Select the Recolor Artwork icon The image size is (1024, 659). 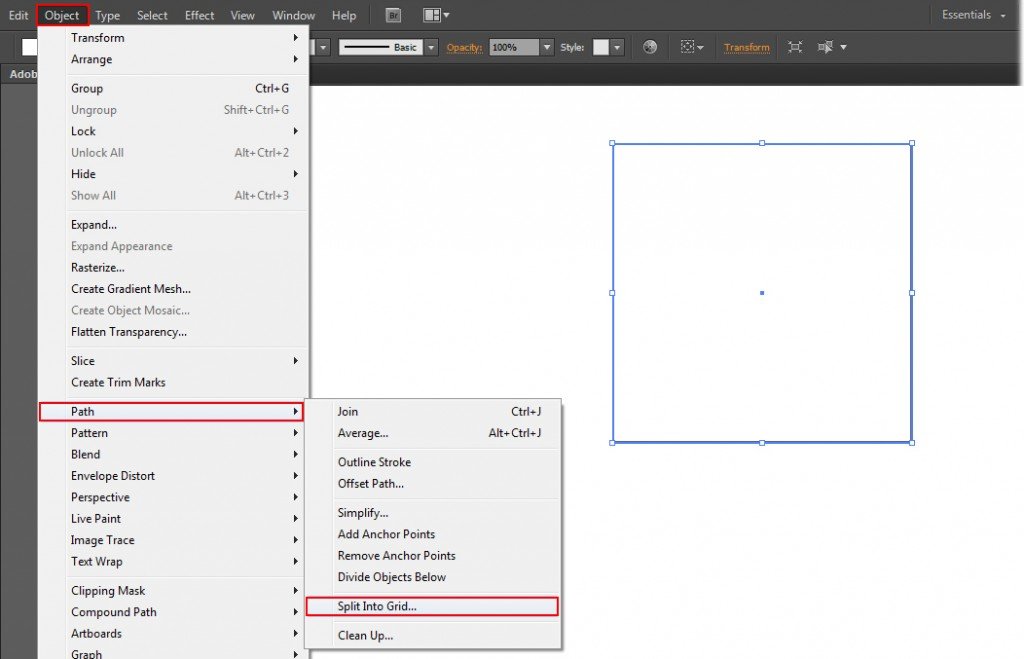tap(650, 46)
